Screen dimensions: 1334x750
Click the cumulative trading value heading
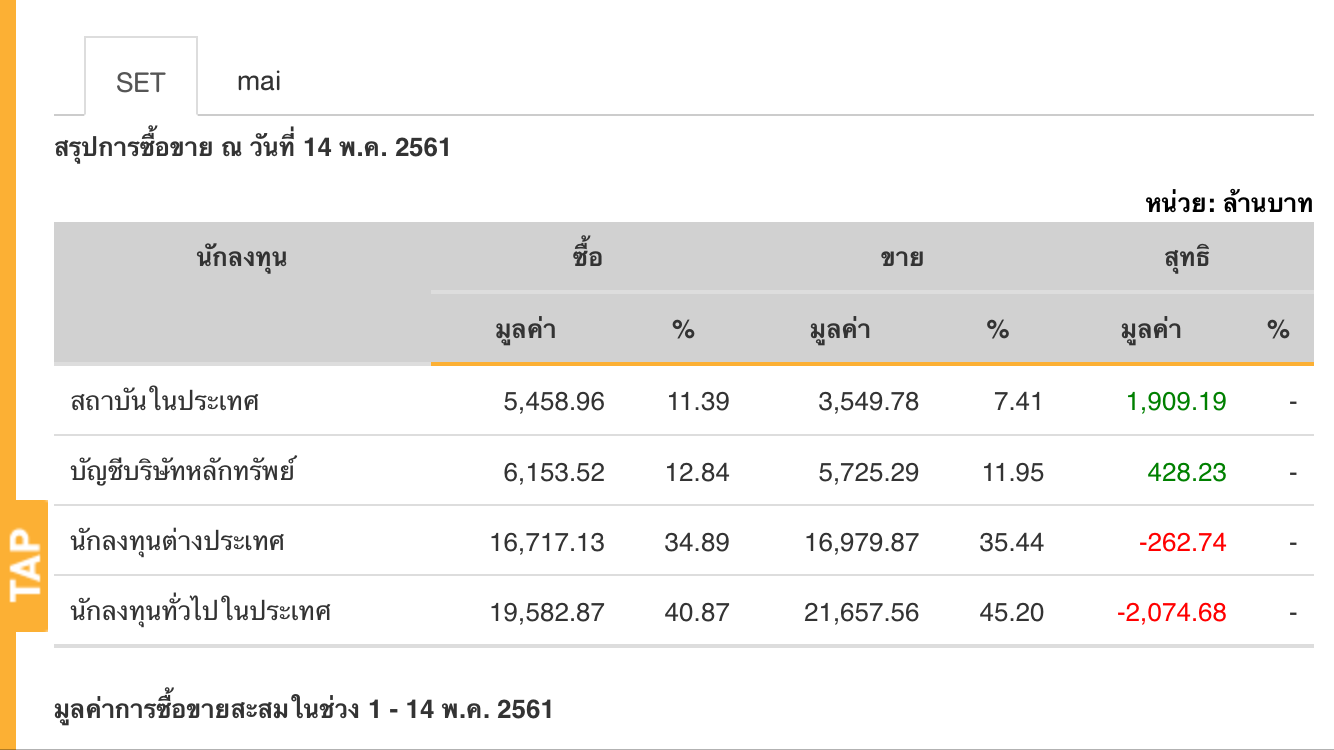(x=303, y=710)
